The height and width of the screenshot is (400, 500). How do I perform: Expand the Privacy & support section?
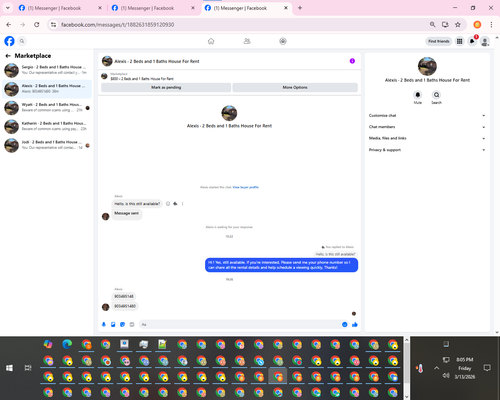(x=427, y=150)
